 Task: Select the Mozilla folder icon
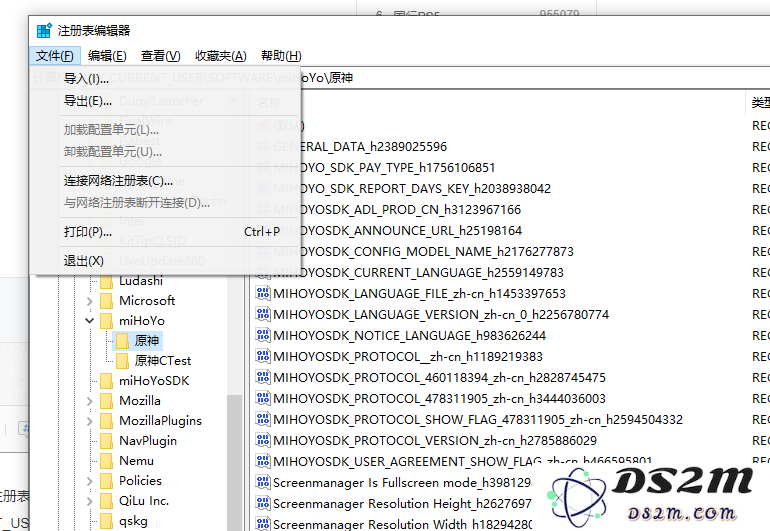click(x=106, y=401)
